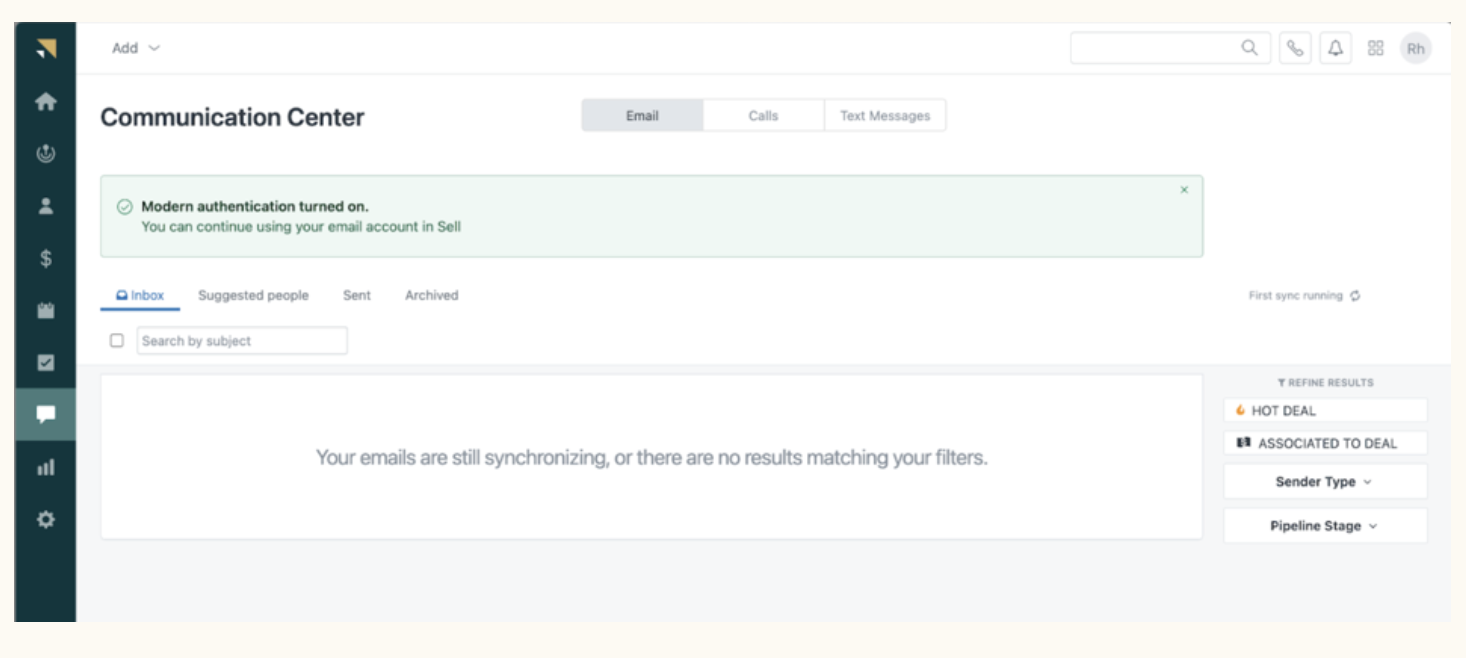Viewport: 1466px width, 658px height.
Task: Tick the select-all emails checkbox
Action: pos(117,341)
